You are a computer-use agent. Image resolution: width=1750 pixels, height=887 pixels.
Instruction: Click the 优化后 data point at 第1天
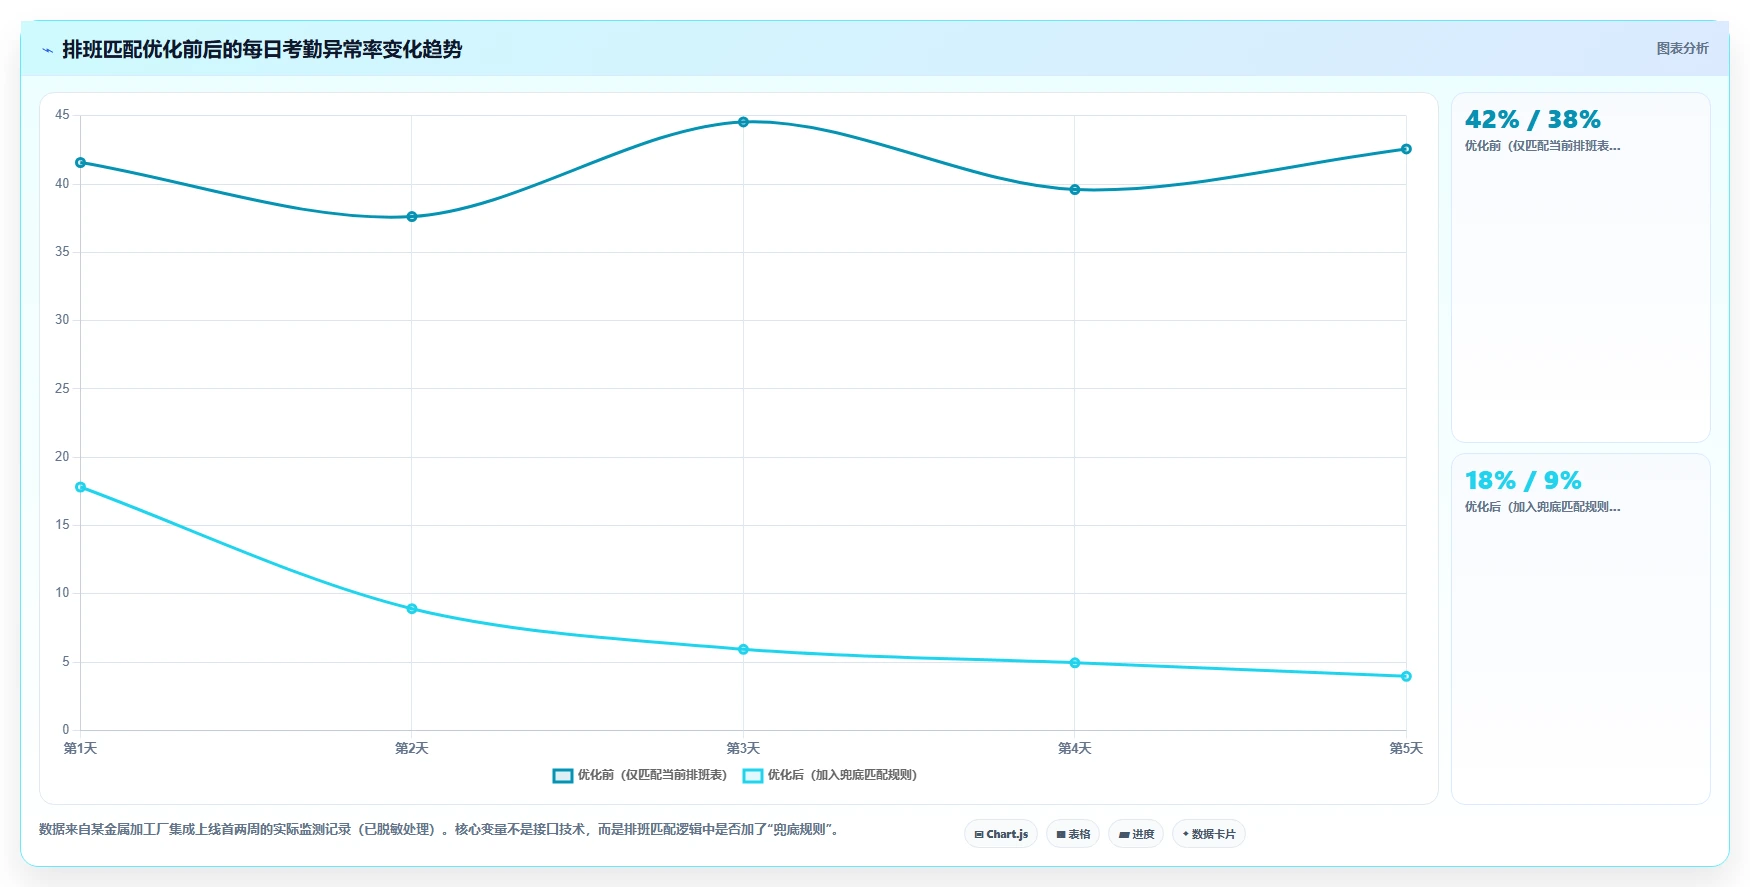tap(81, 487)
